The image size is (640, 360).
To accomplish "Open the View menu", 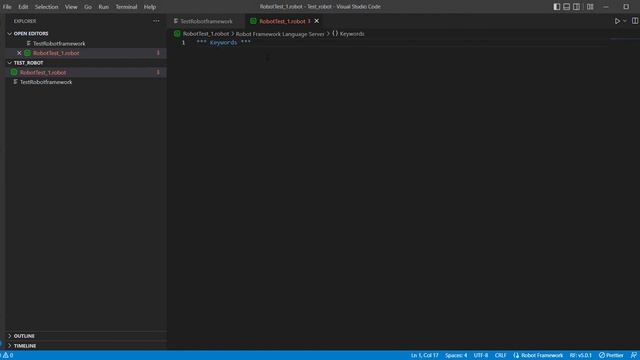I will [71, 7].
